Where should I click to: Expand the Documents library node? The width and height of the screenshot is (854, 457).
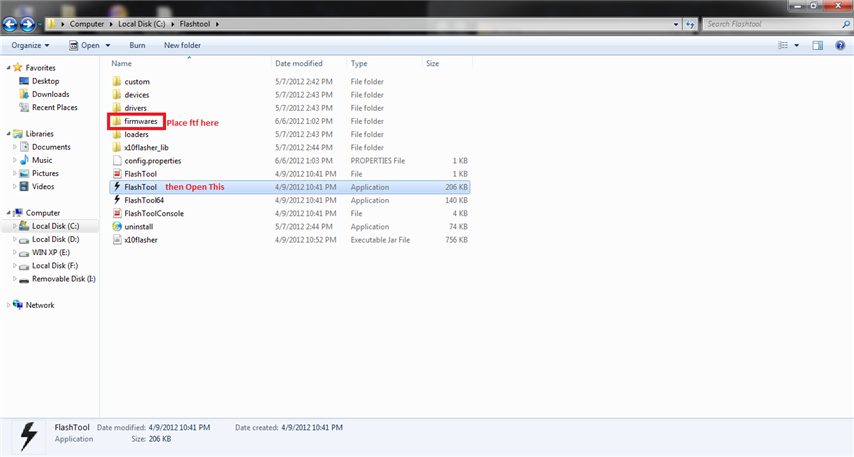[15, 147]
